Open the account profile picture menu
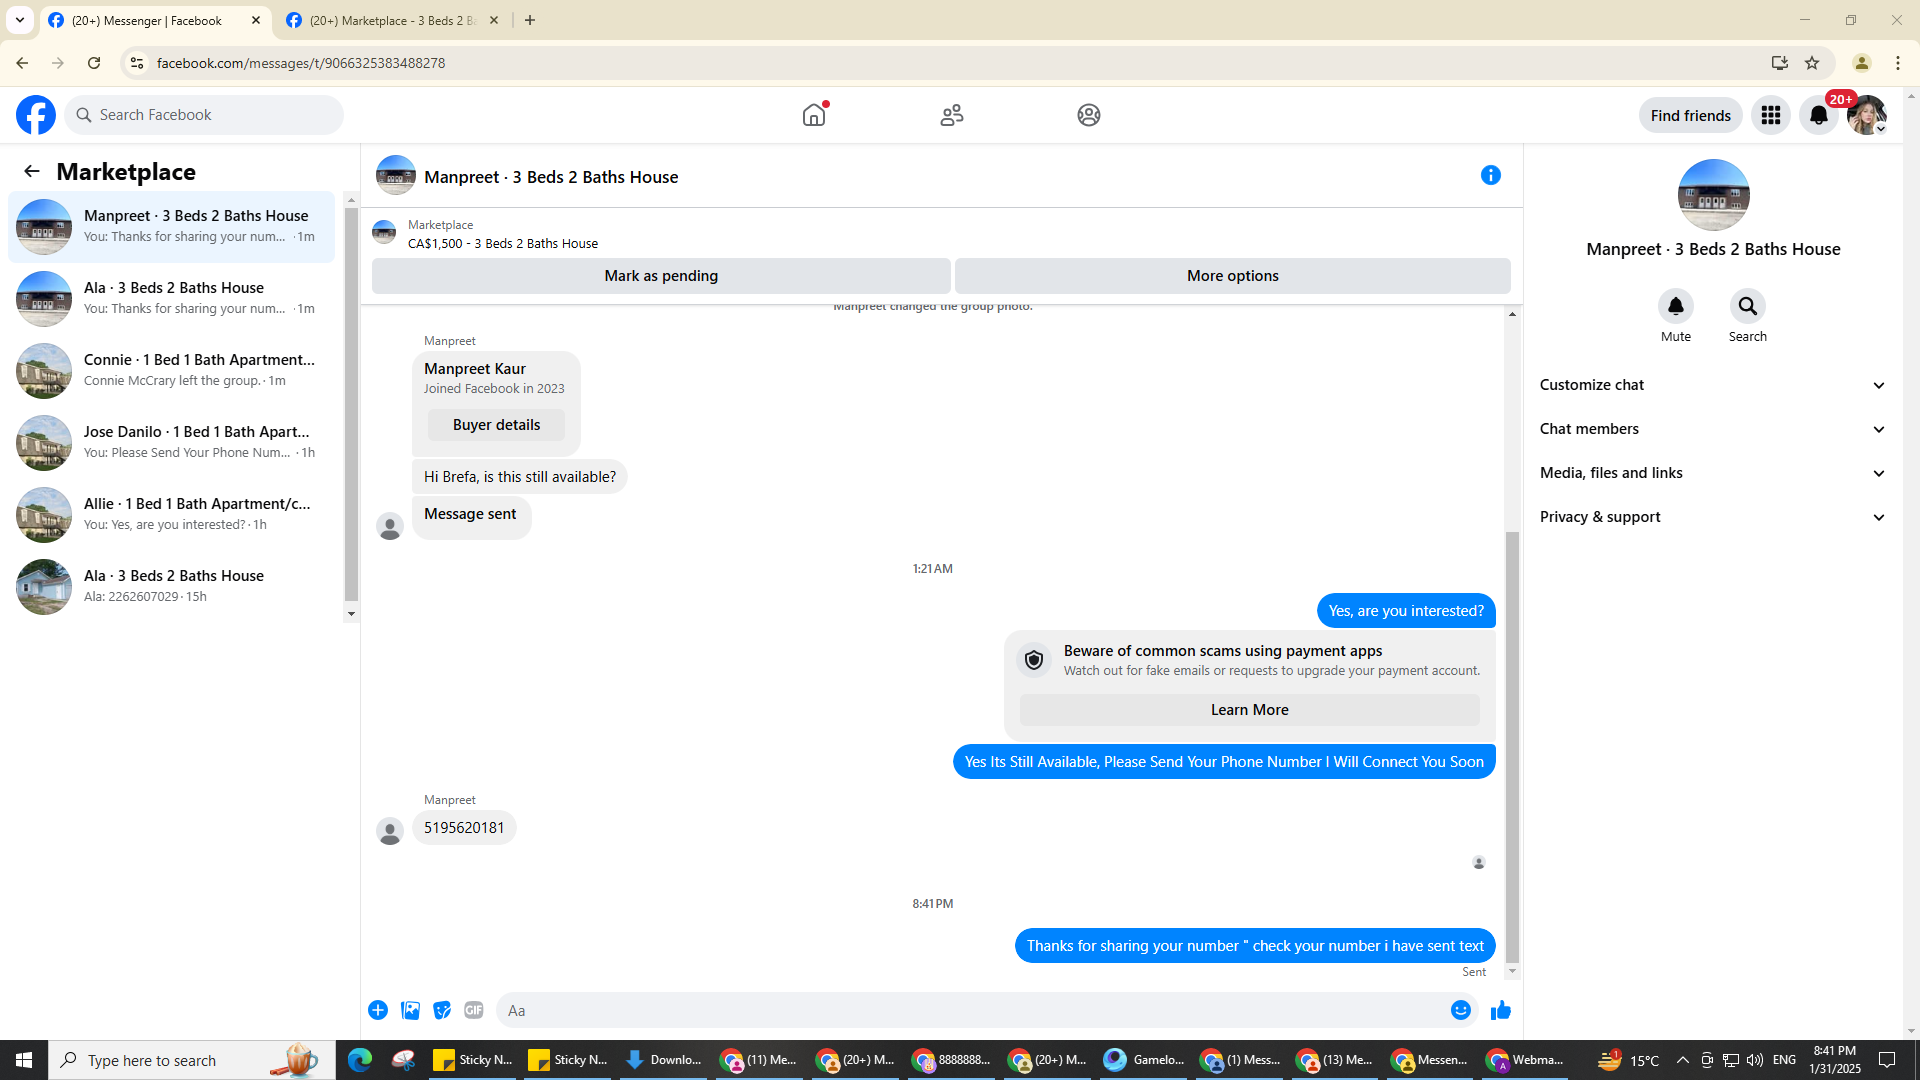 click(1867, 115)
